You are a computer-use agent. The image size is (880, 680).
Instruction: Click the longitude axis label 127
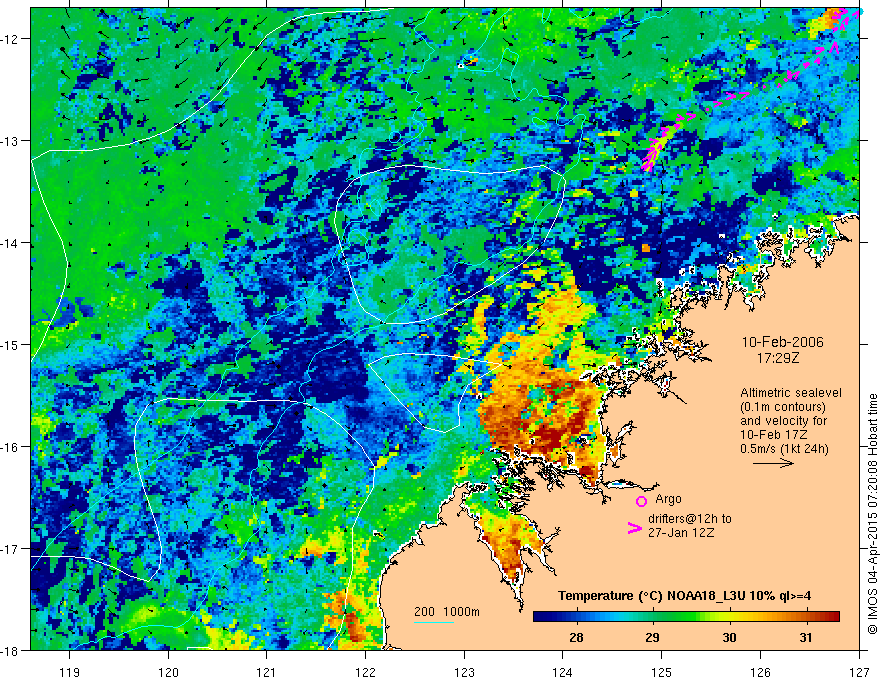(x=859, y=672)
